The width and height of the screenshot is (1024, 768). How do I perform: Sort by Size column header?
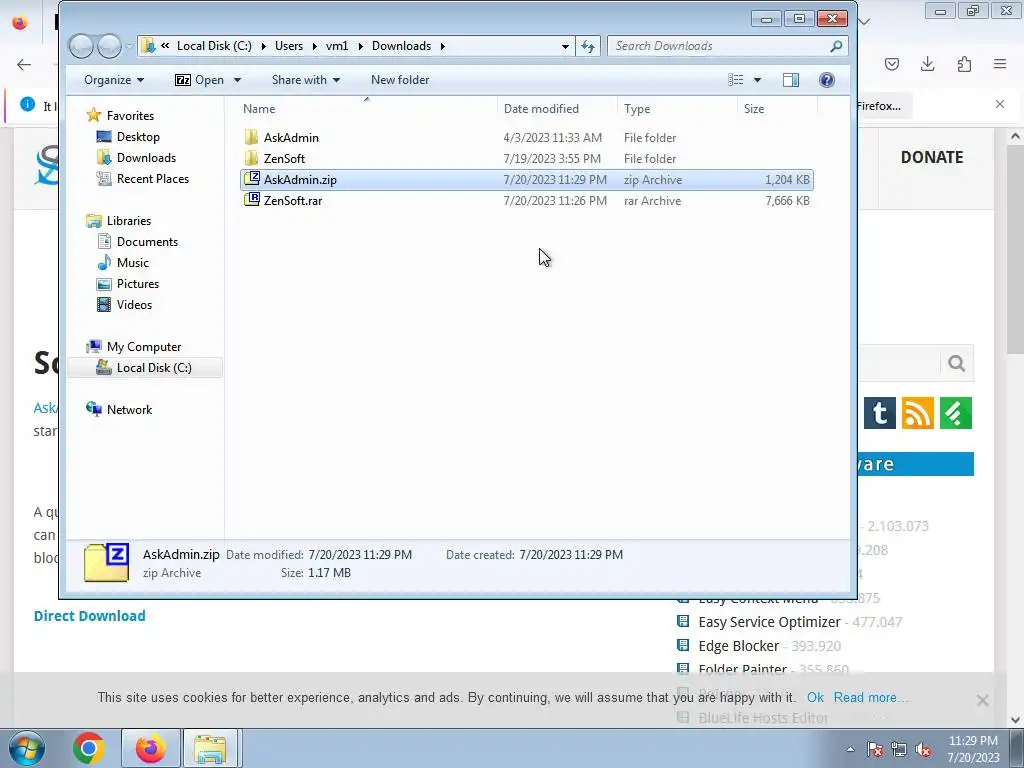point(776,108)
